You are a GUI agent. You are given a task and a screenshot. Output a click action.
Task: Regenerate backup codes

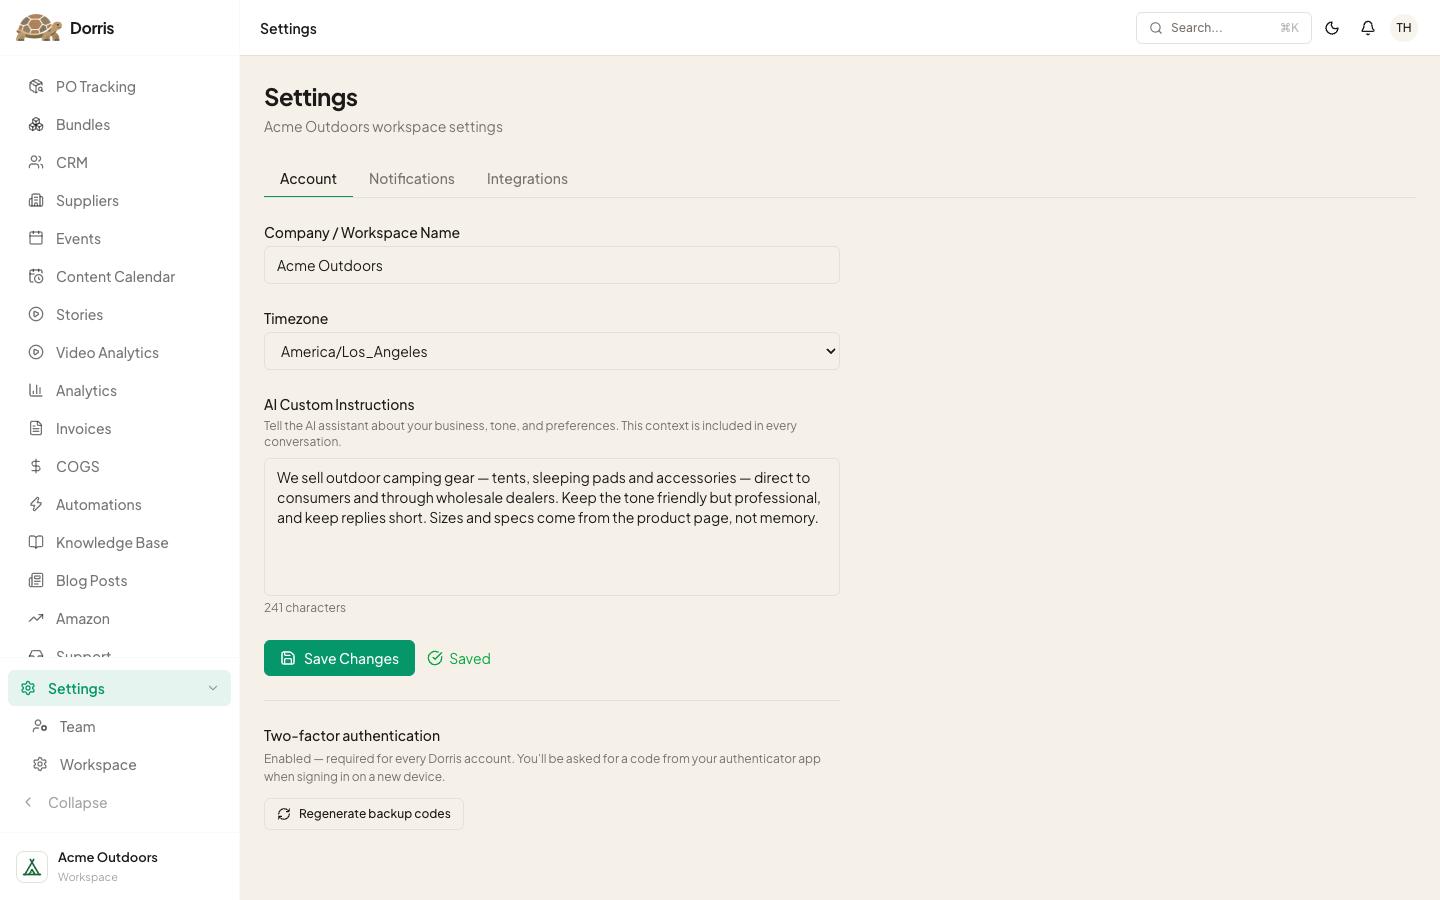pyautogui.click(x=364, y=814)
